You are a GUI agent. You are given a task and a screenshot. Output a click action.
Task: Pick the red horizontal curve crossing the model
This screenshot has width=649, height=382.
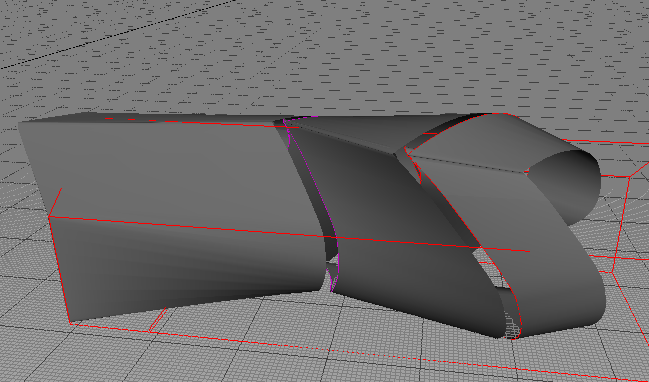[x=289, y=234]
